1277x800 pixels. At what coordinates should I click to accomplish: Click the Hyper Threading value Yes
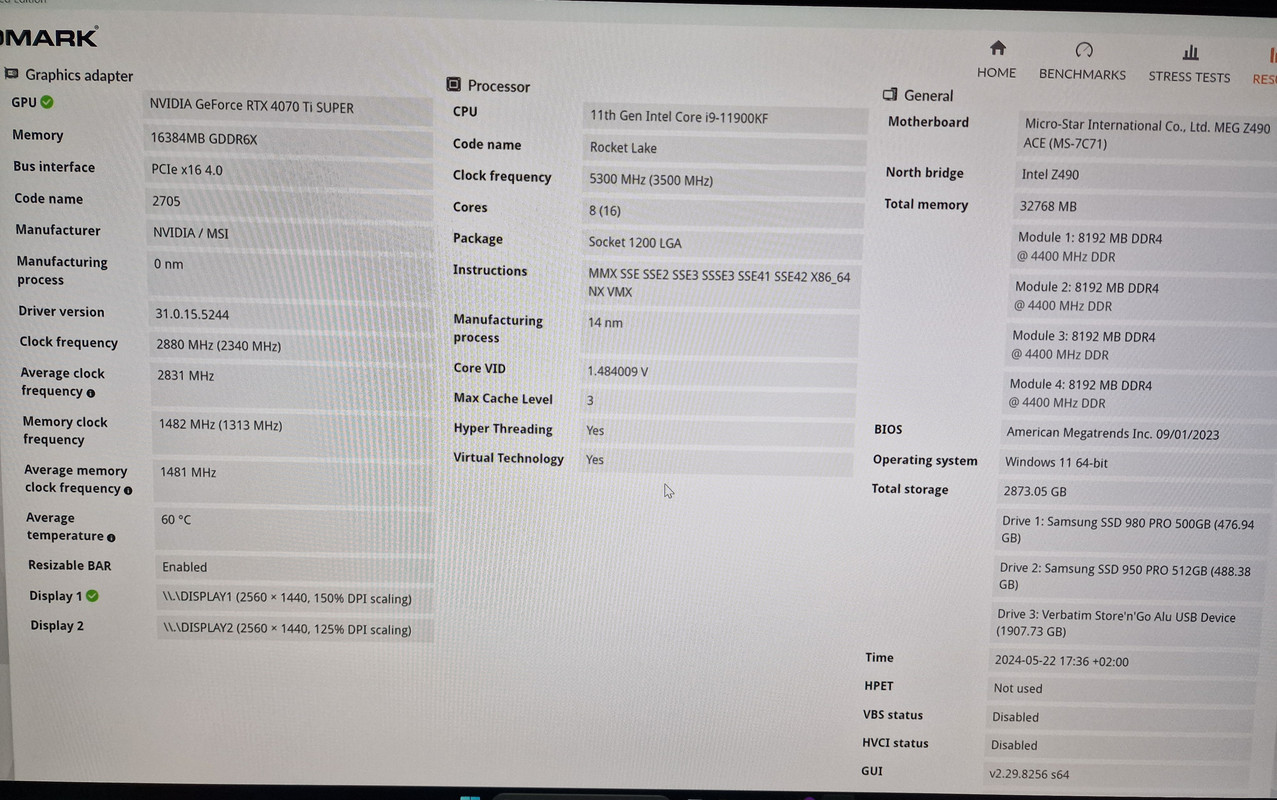pos(595,430)
